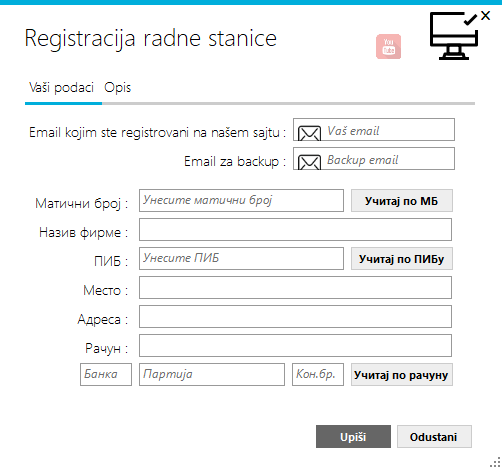
Task: Click the ПИБ label
Action: click(x=111, y=261)
